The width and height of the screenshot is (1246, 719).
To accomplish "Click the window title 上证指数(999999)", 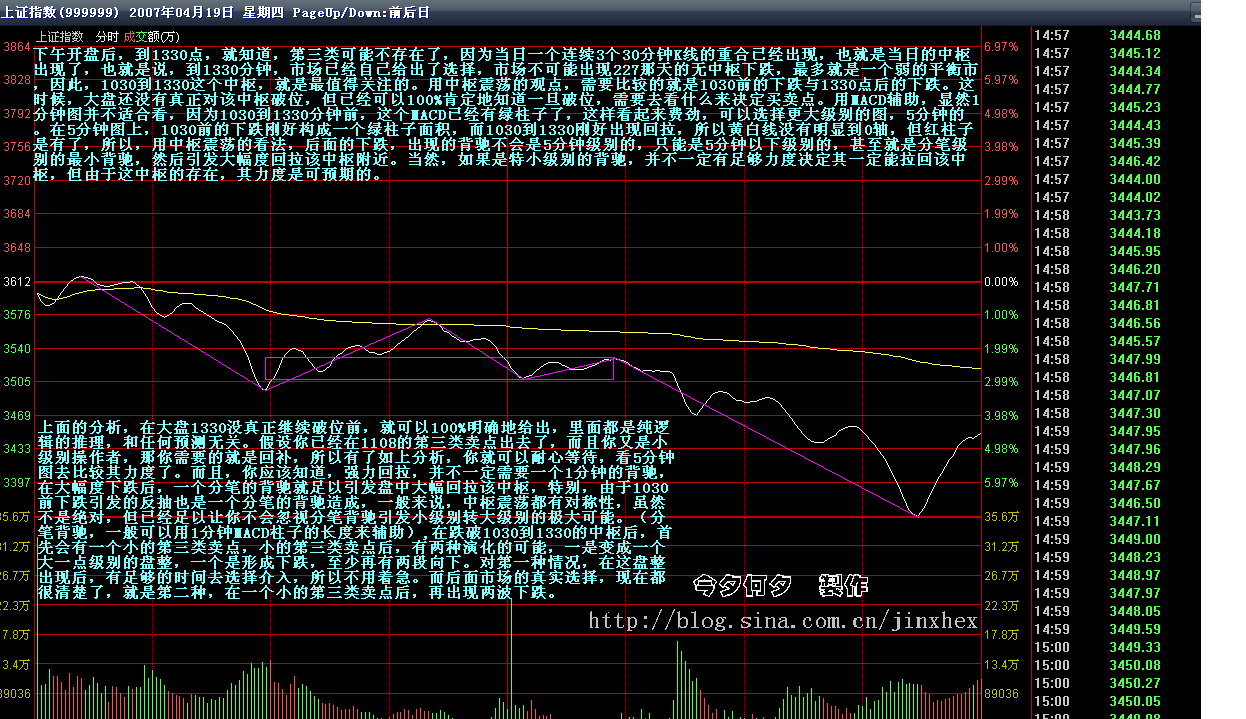I will (x=62, y=12).
